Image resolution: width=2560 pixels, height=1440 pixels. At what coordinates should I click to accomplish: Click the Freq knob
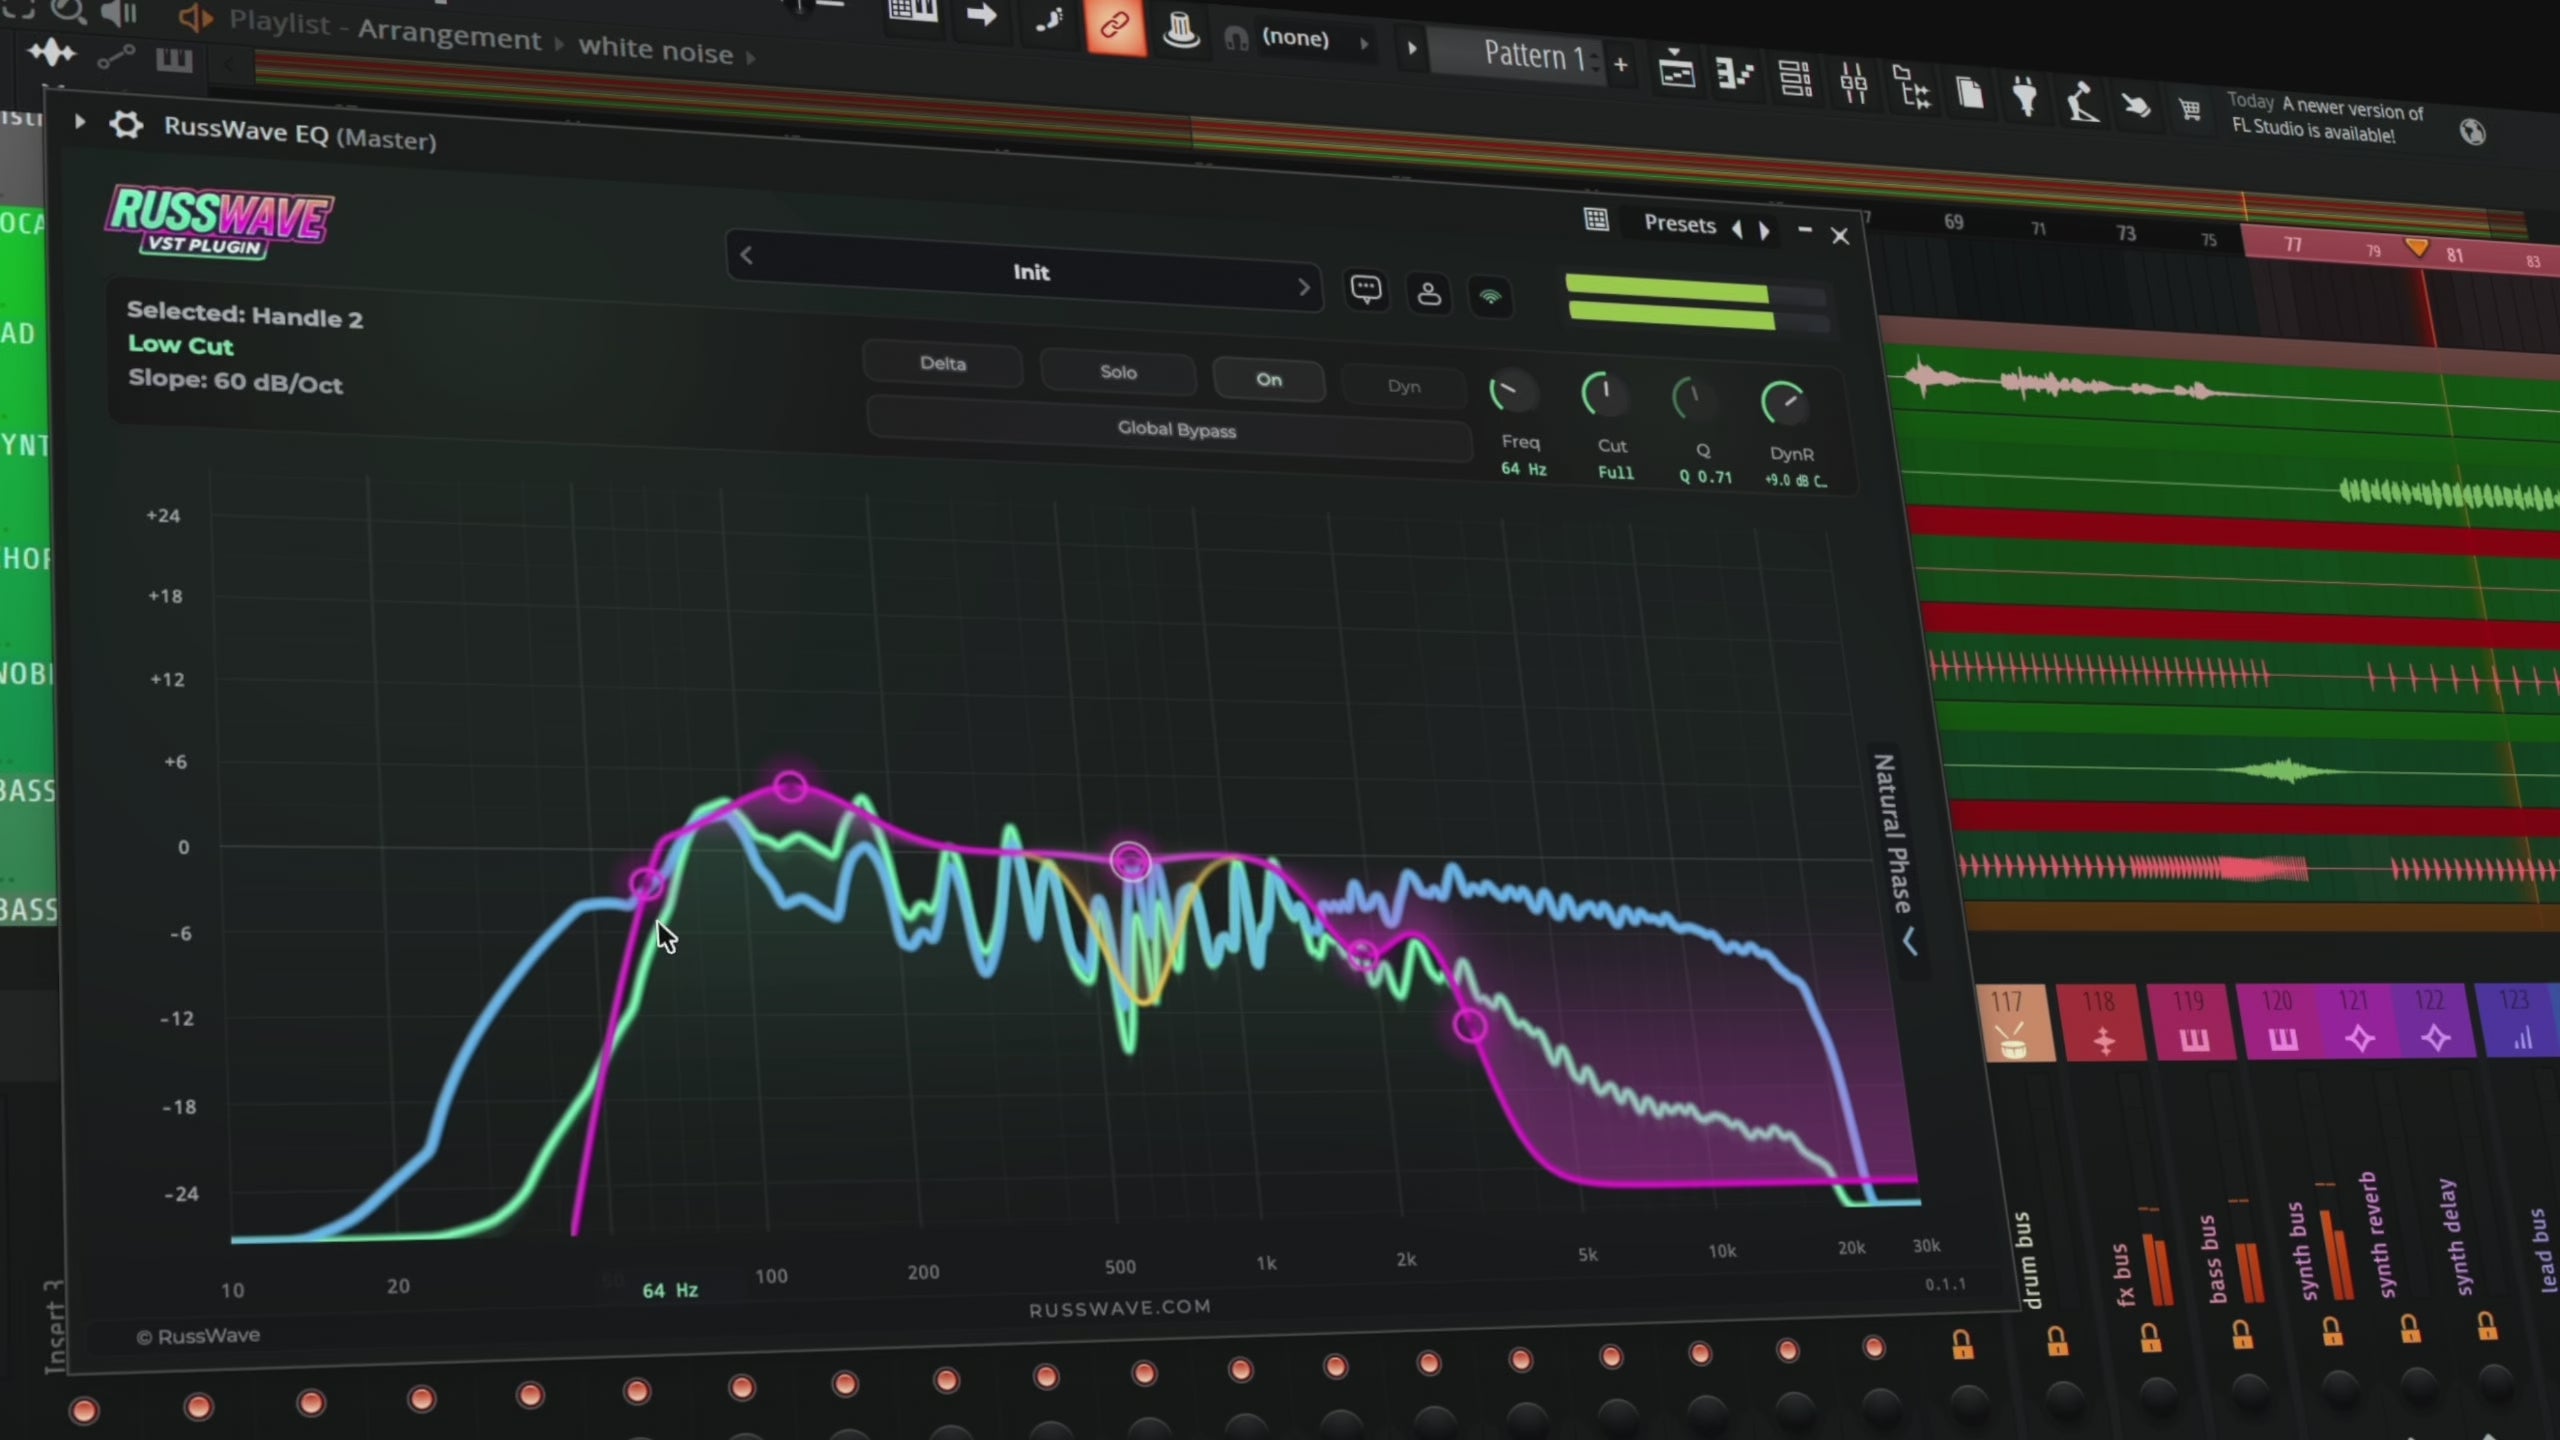[1512, 393]
